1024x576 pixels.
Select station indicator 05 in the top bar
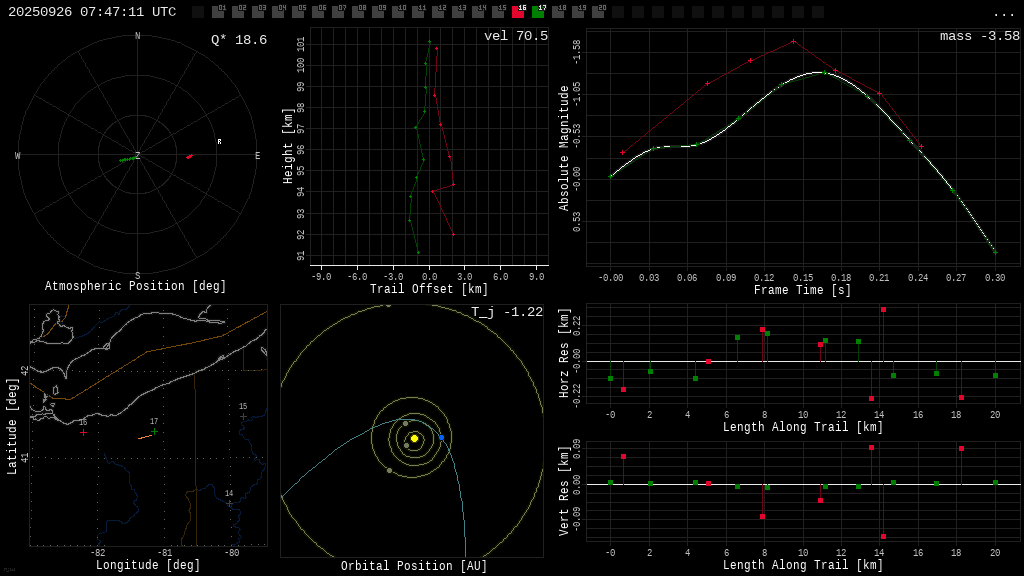[298, 12]
